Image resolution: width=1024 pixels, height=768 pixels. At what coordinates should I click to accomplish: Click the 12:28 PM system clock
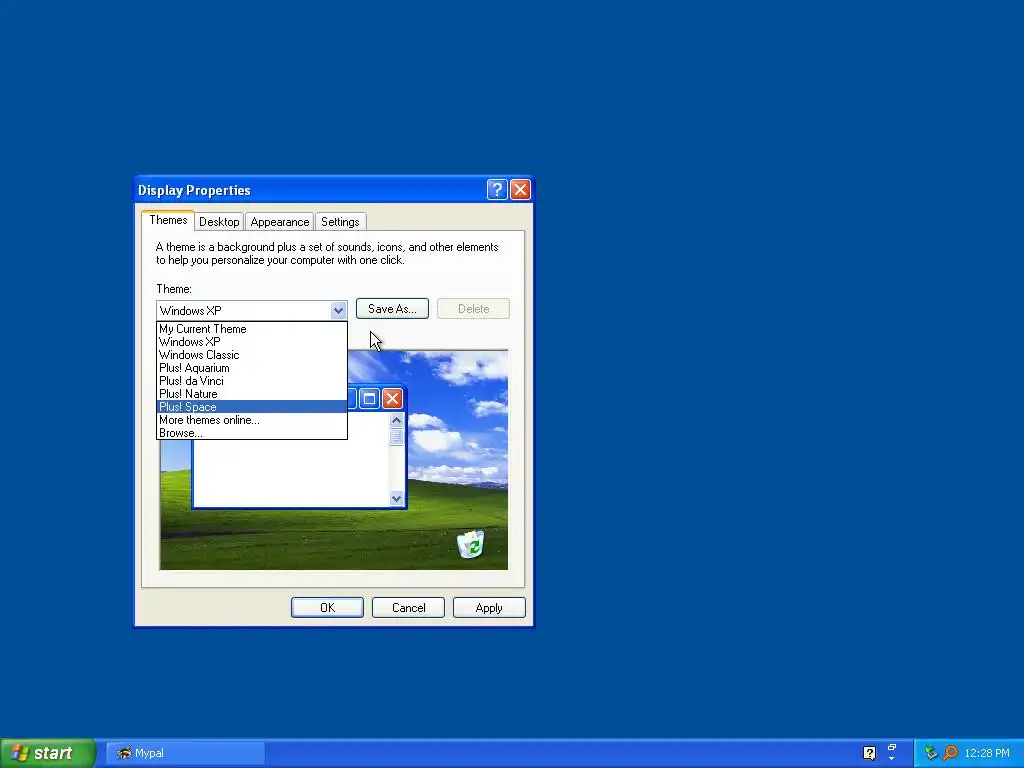point(987,753)
